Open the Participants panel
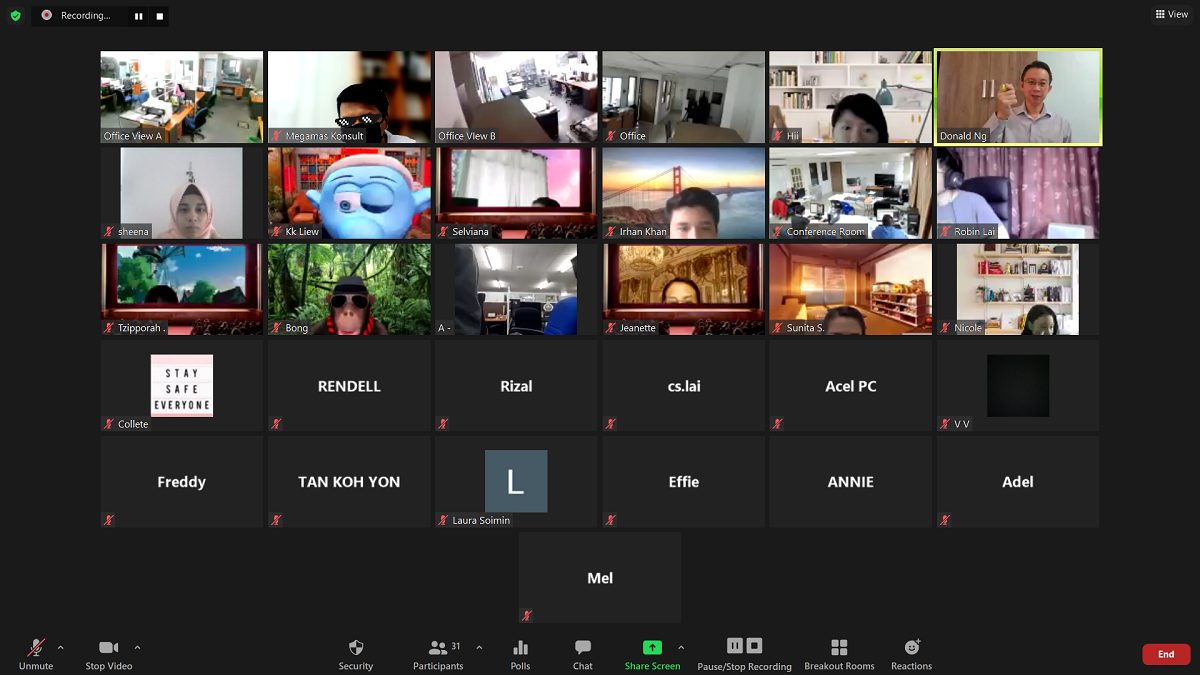Image resolution: width=1200 pixels, height=675 pixels. coord(438,655)
